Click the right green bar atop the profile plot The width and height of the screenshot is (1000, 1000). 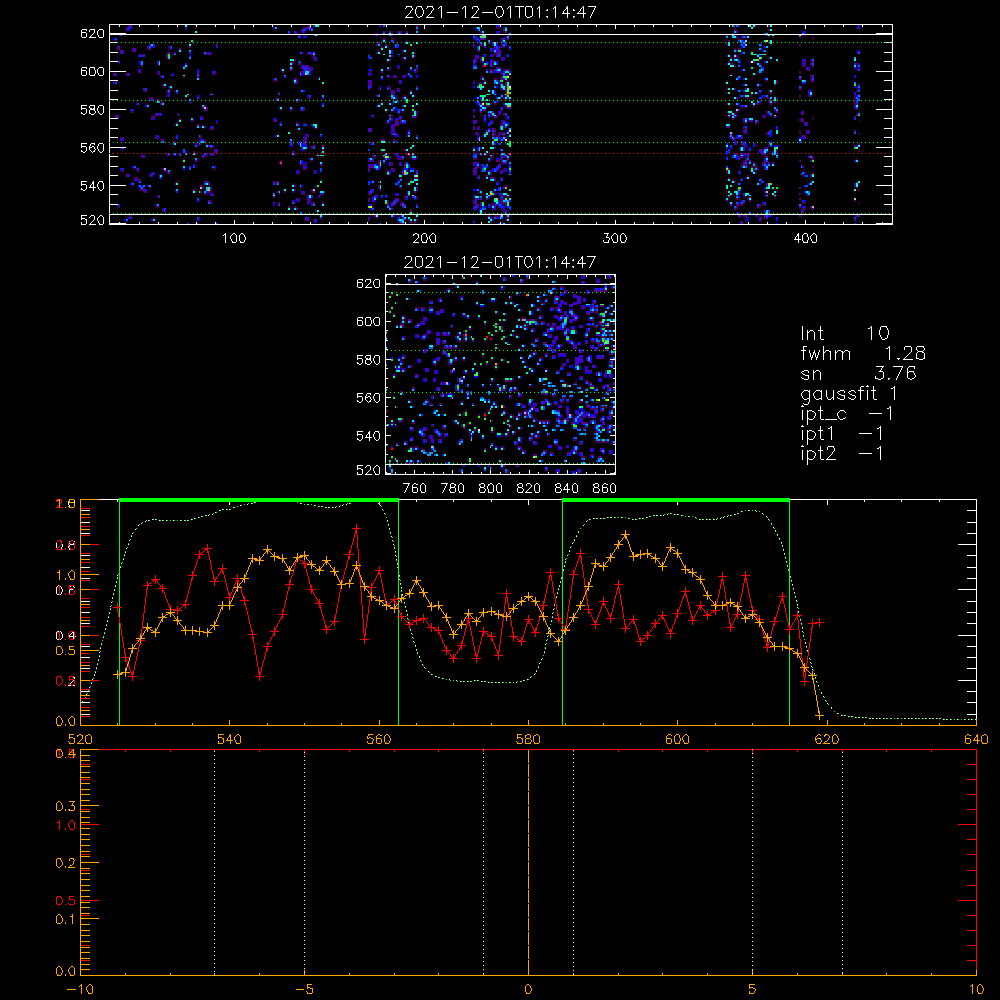[x=676, y=500]
